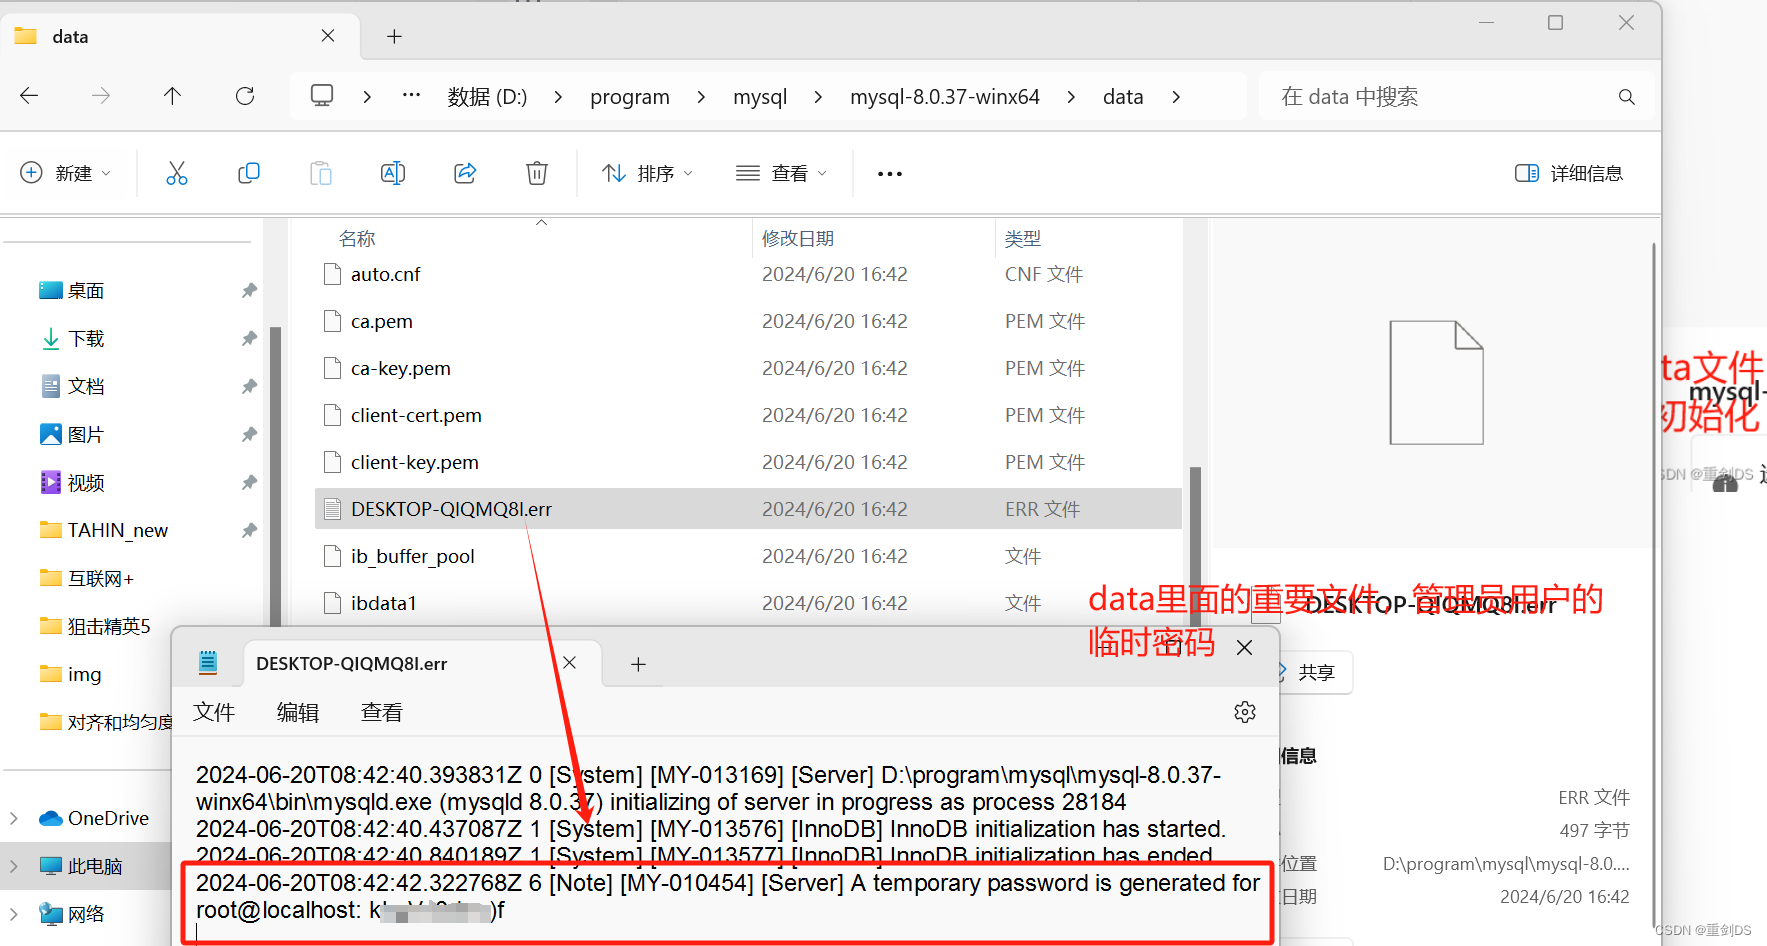This screenshot has height=946, width=1767.
Task: Select the data Explorer tab
Action: 180,37
